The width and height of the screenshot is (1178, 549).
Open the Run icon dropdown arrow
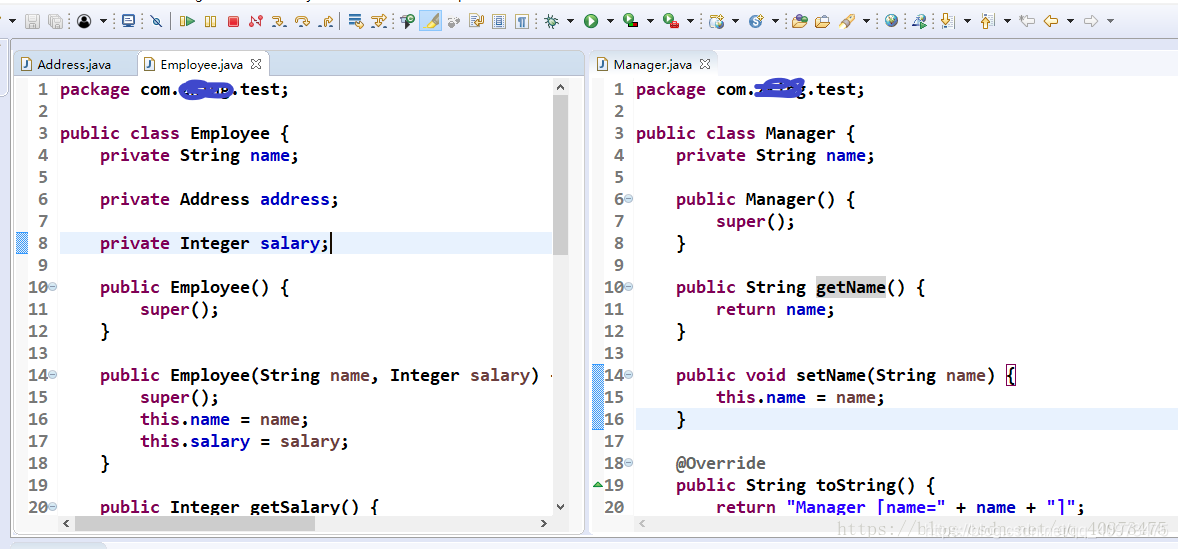point(610,22)
